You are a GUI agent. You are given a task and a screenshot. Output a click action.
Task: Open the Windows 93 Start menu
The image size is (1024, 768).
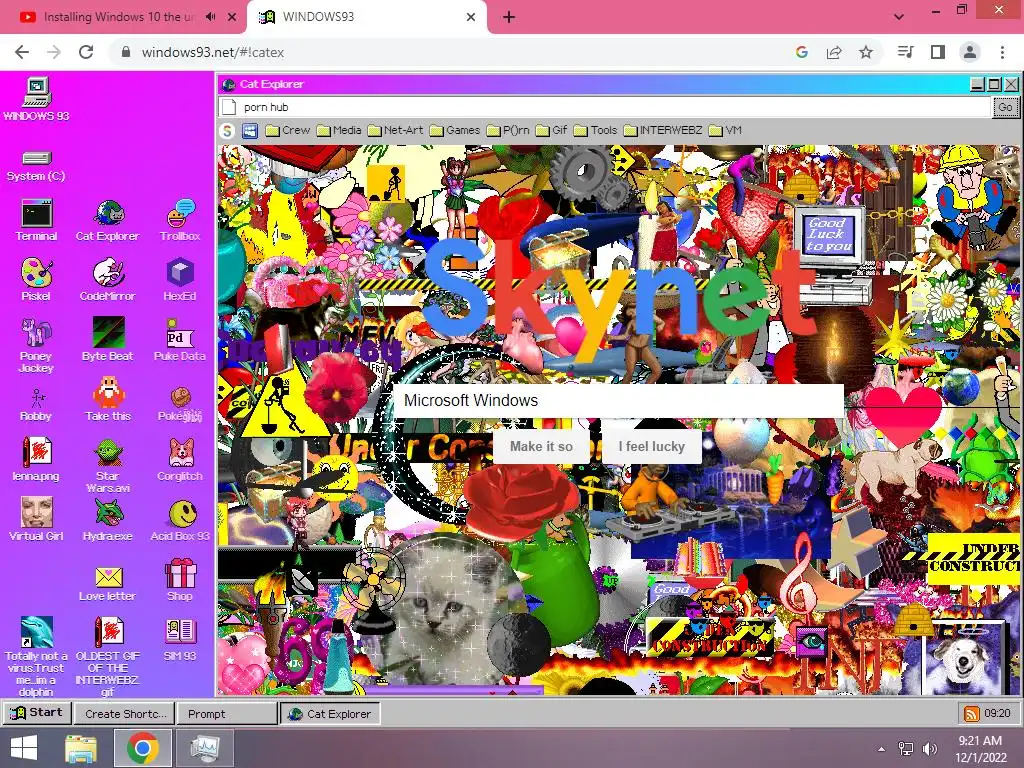coord(37,713)
